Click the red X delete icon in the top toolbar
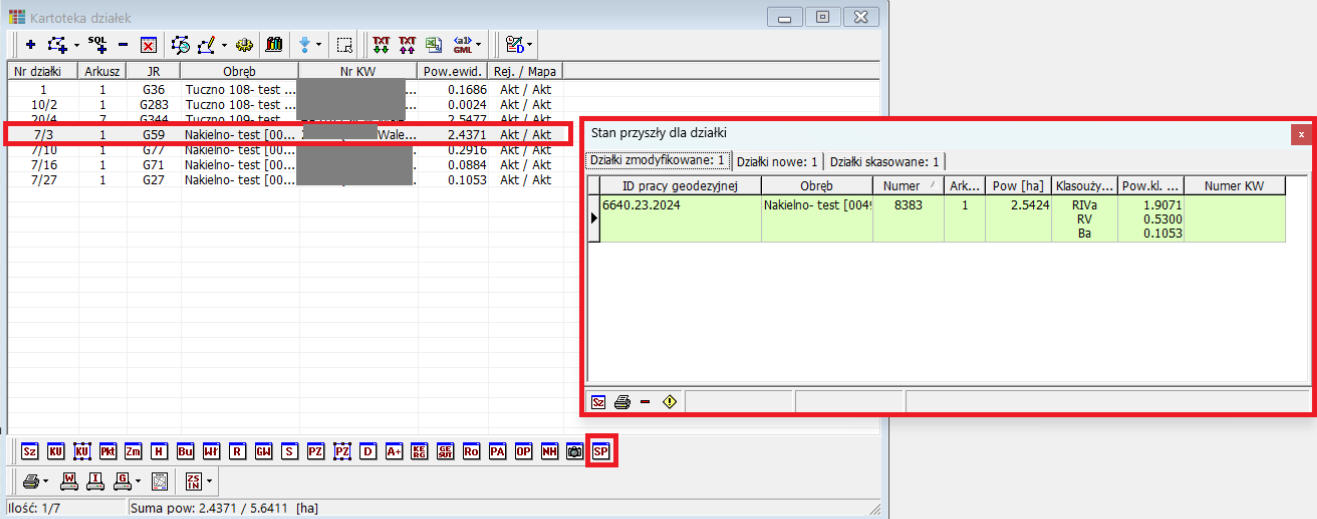This screenshot has height=519, width=1317. [x=148, y=45]
